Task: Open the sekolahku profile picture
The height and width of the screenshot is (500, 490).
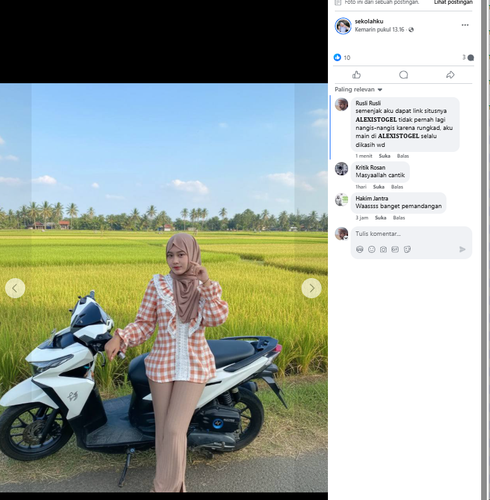Action: [x=343, y=26]
